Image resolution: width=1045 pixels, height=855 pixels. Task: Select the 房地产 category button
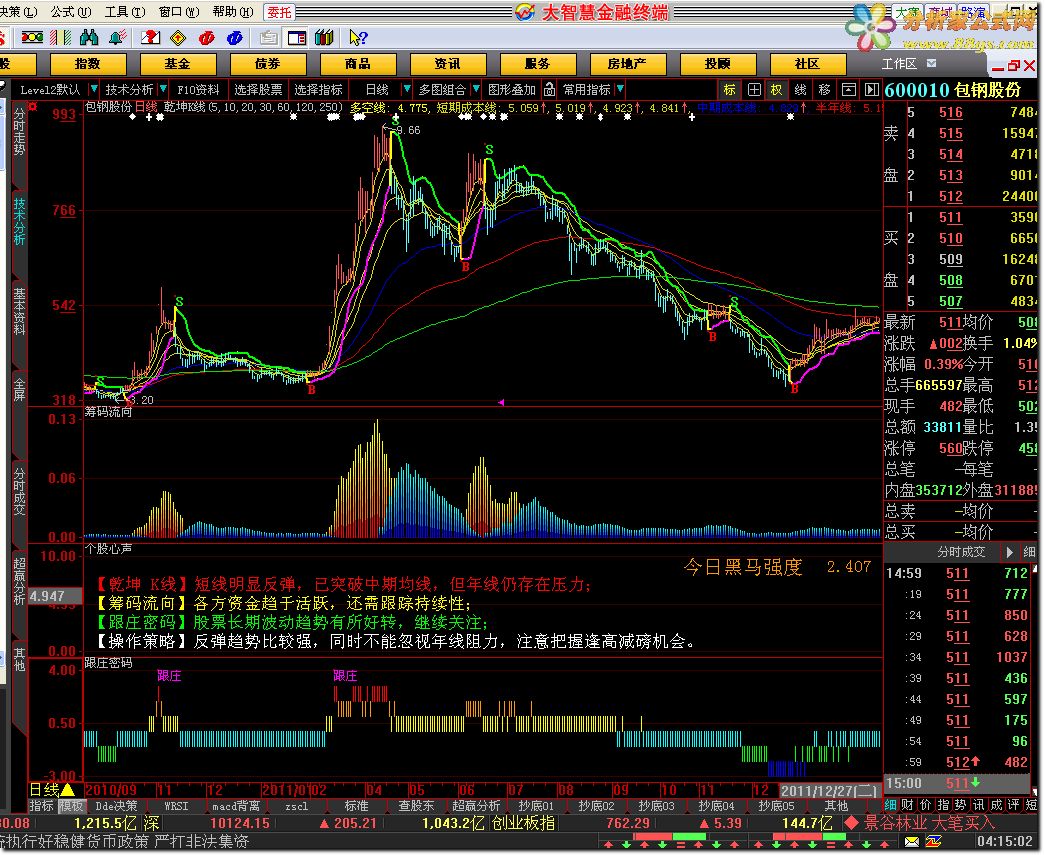(x=628, y=64)
